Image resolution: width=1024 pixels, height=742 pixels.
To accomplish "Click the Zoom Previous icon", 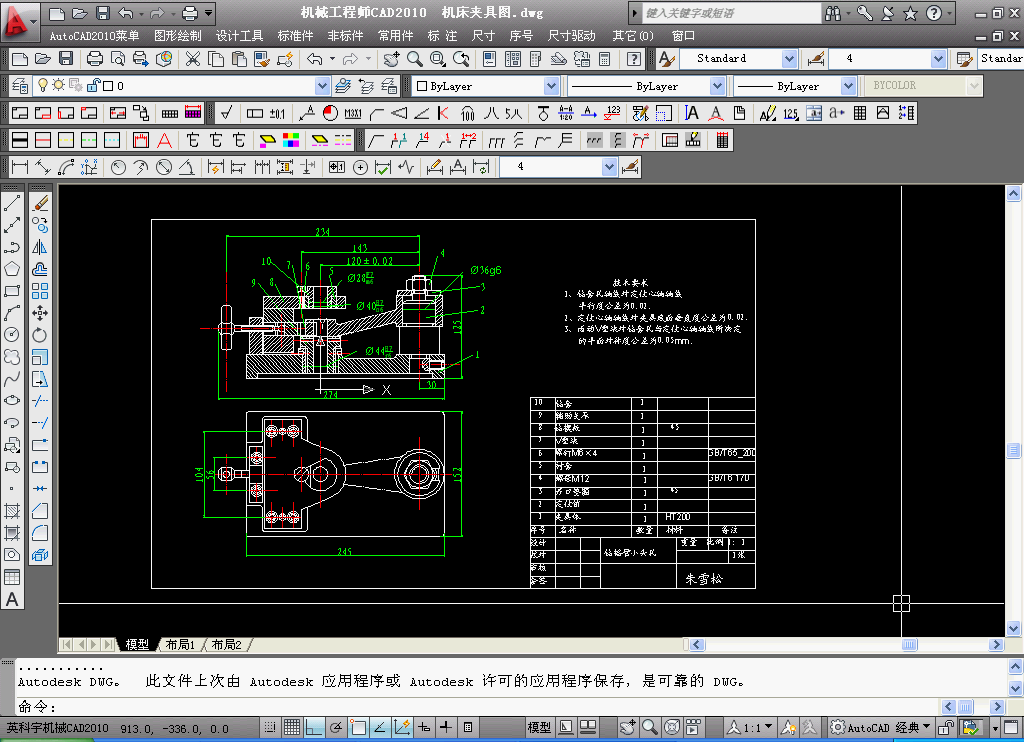I will pos(462,59).
